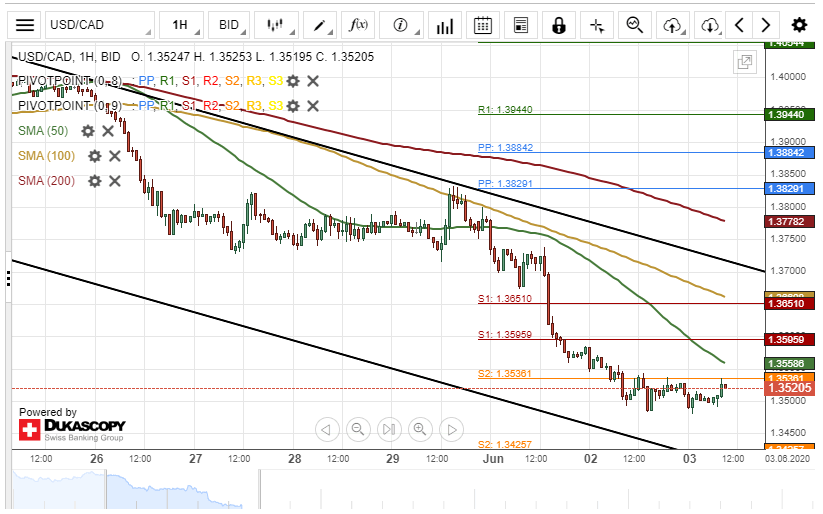This screenshot has height=514, width=823.
Task: Click the S1 1.36510 price tag
Action: coord(789,303)
